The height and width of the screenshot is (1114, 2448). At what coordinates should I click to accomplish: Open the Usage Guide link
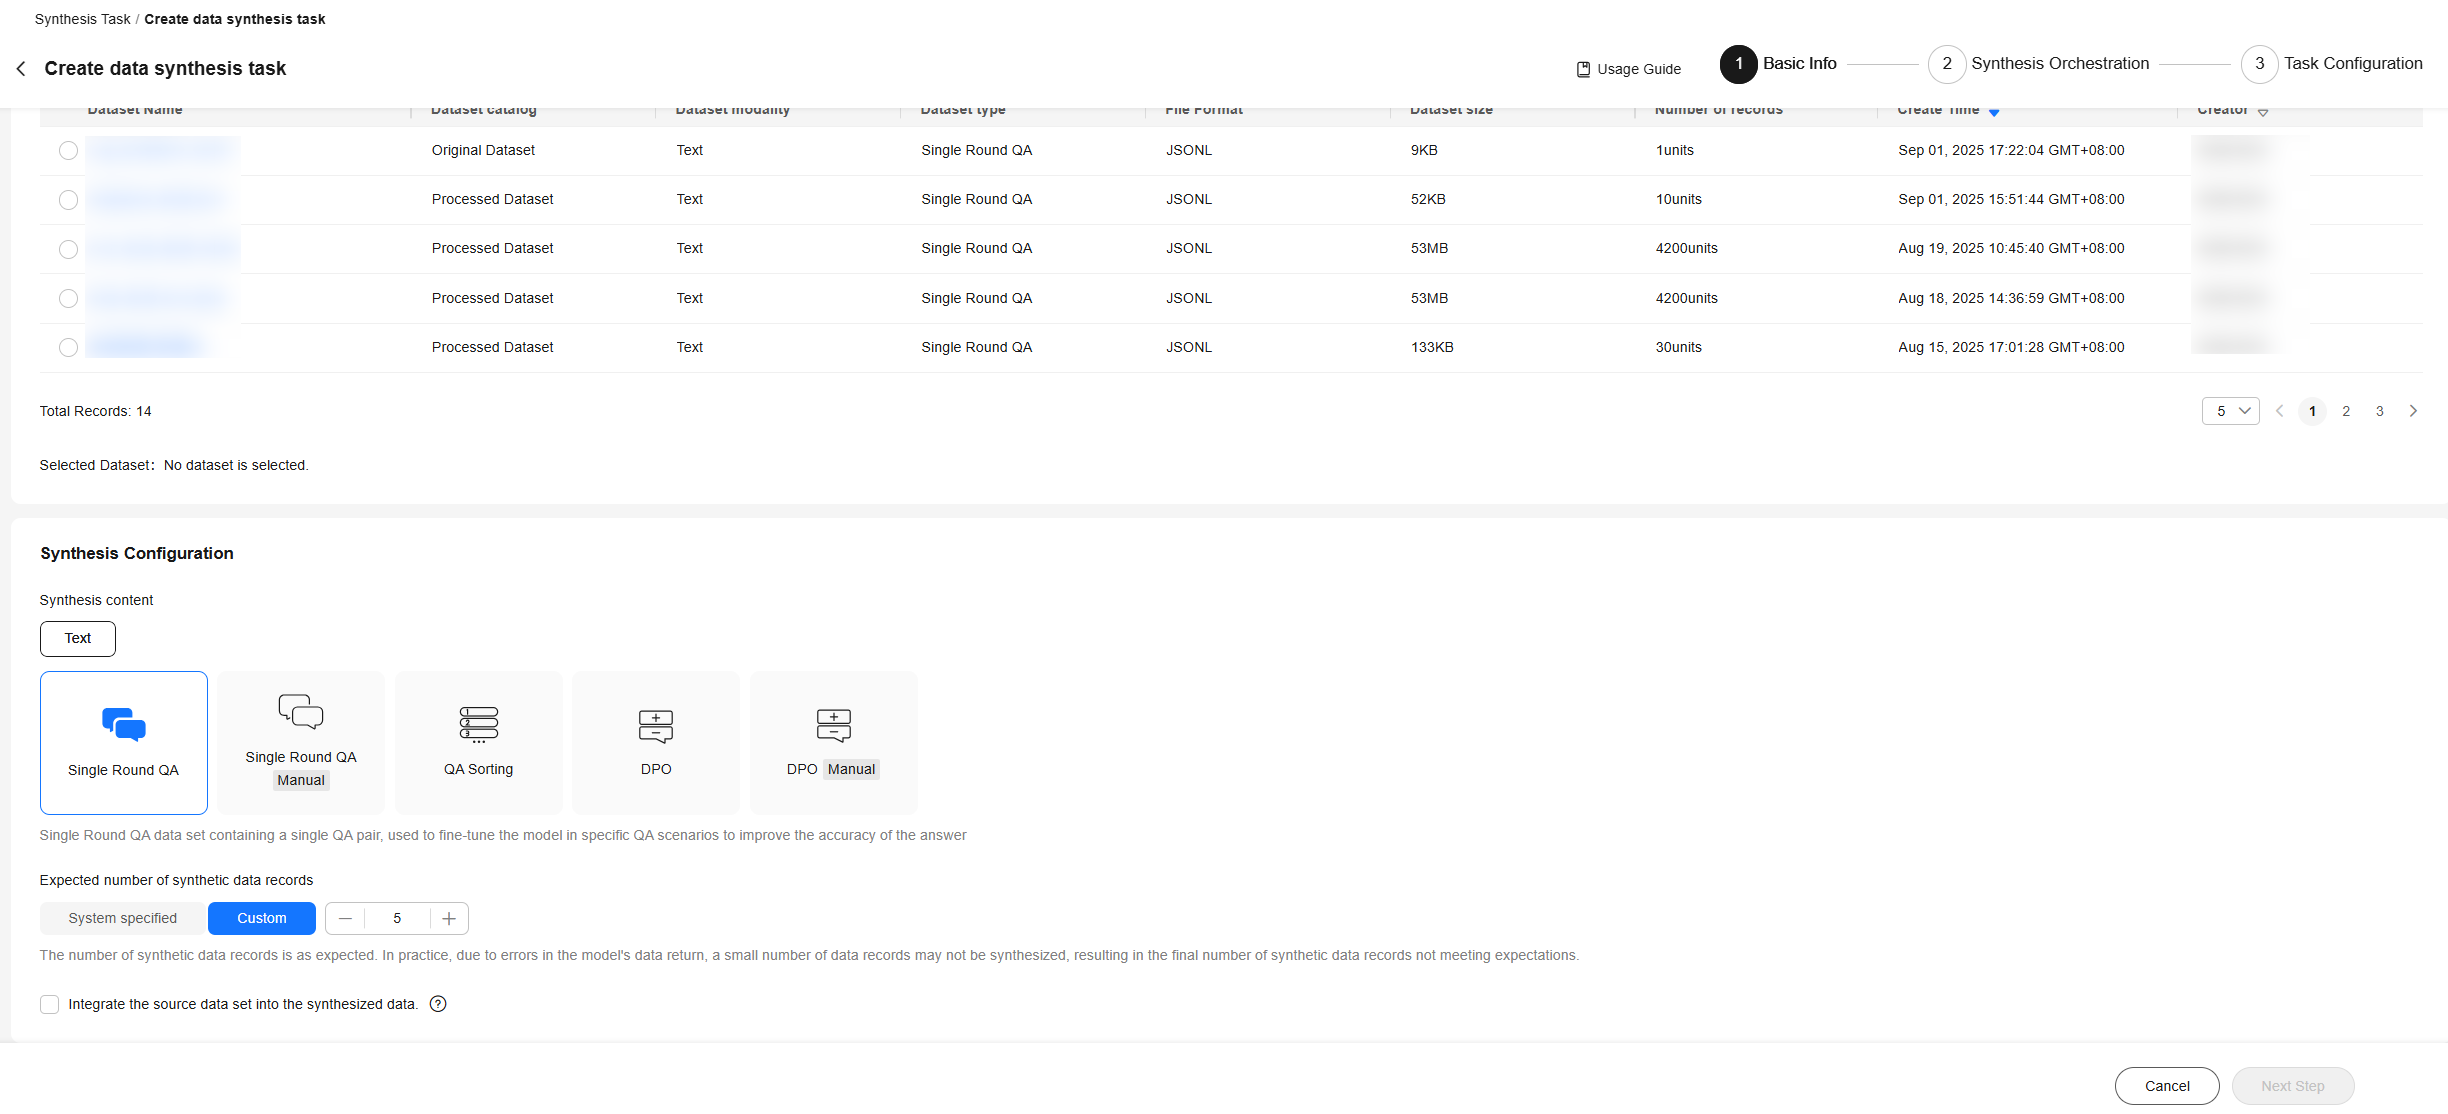point(1628,69)
